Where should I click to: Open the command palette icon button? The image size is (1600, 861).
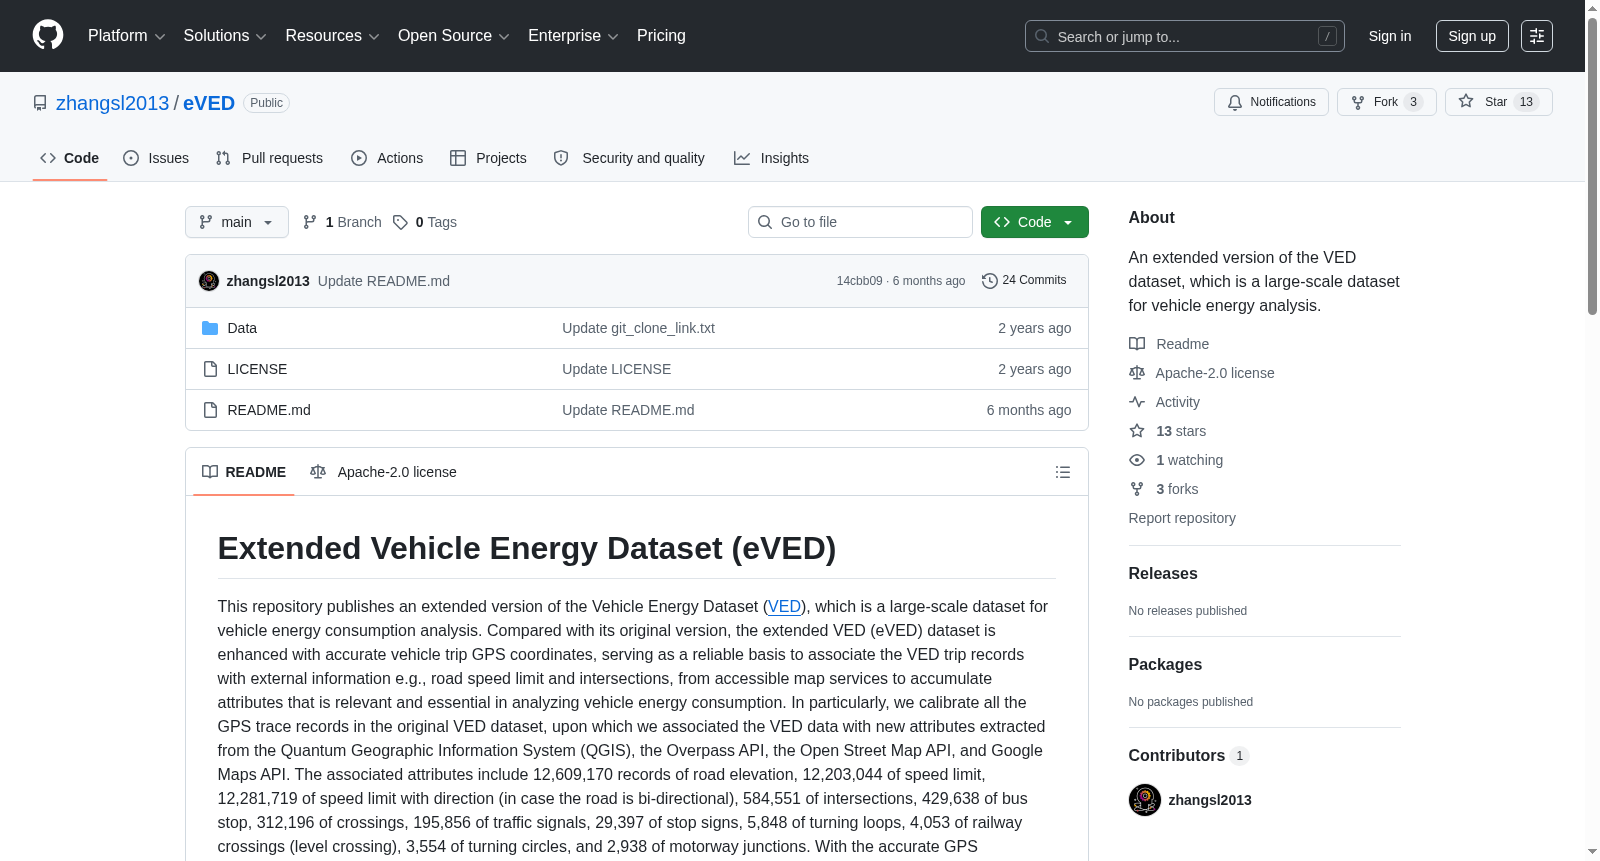tap(1537, 36)
